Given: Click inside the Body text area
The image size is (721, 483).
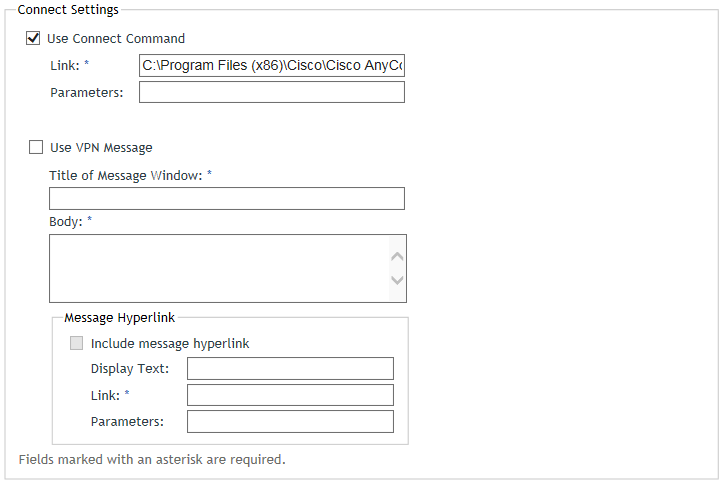Looking at the screenshot, I should tap(219, 268).
